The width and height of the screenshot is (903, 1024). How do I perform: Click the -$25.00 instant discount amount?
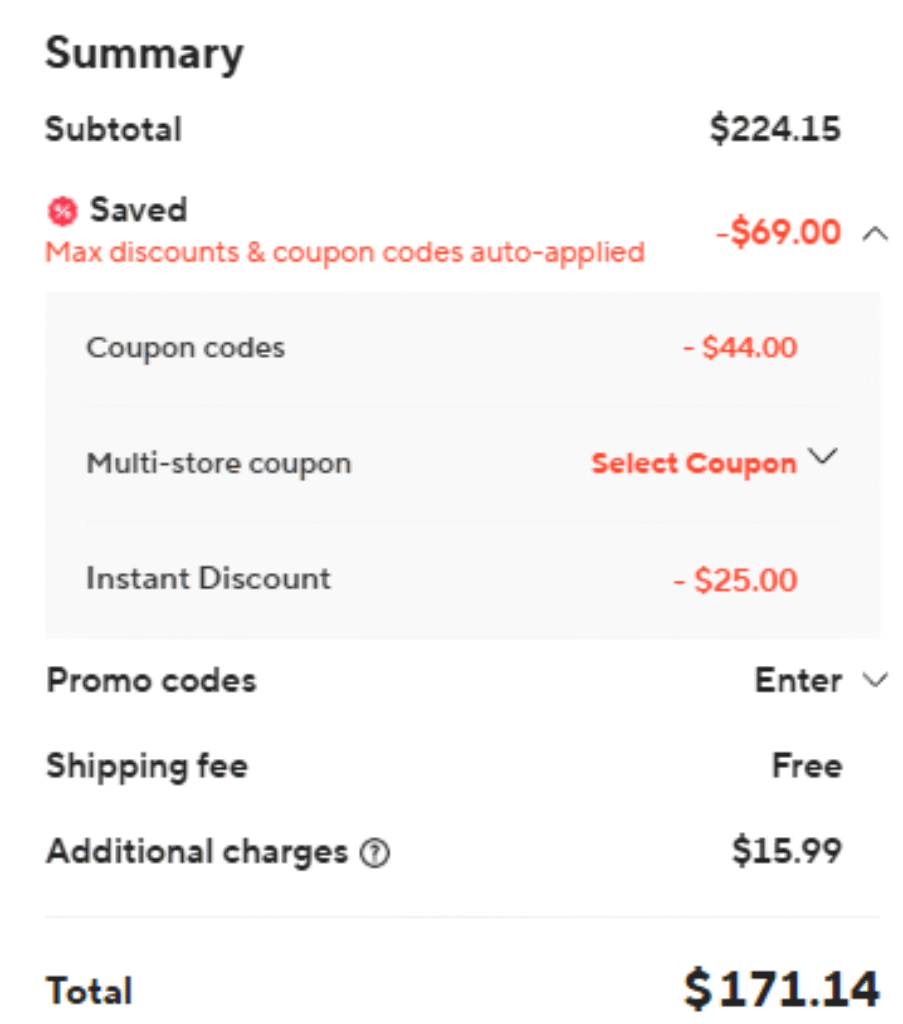click(735, 580)
